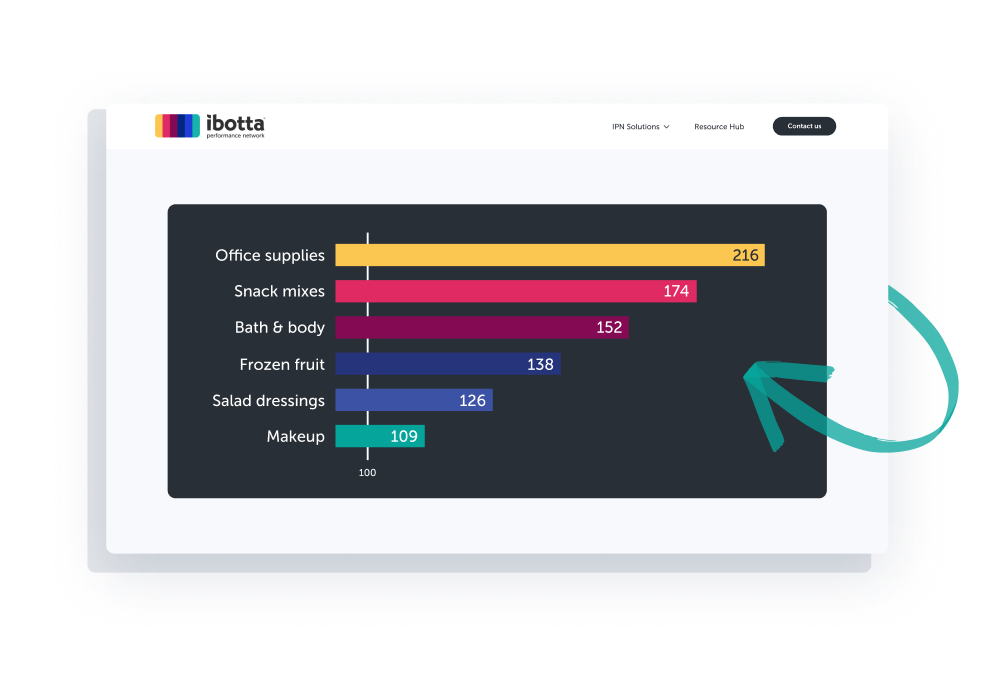Image resolution: width=982 pixels, height=699 pixels.
Task: Expand the IPN Solutions chevron
Action: 666,127
